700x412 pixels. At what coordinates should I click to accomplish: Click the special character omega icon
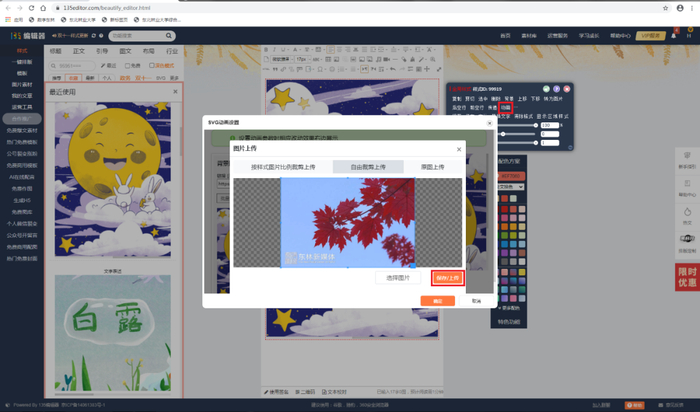(x=320, y=69)
